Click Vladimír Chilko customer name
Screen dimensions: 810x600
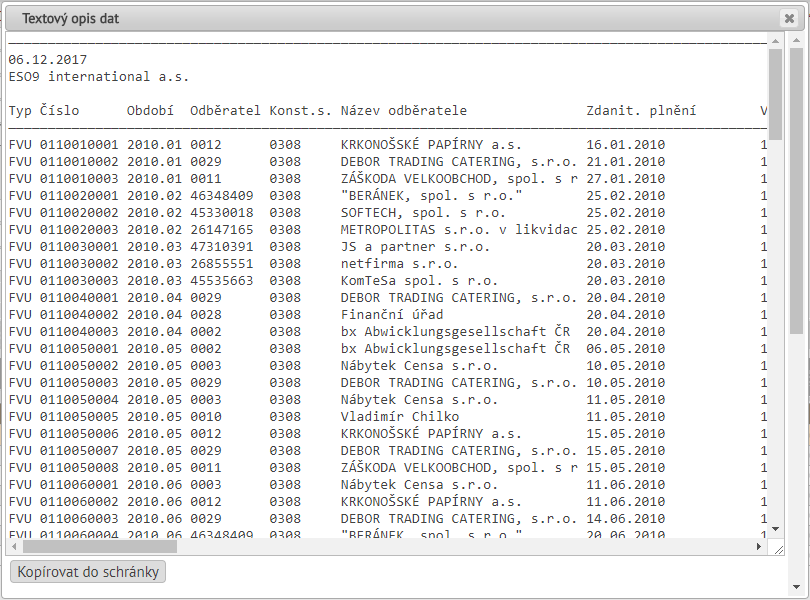(399, 417)
